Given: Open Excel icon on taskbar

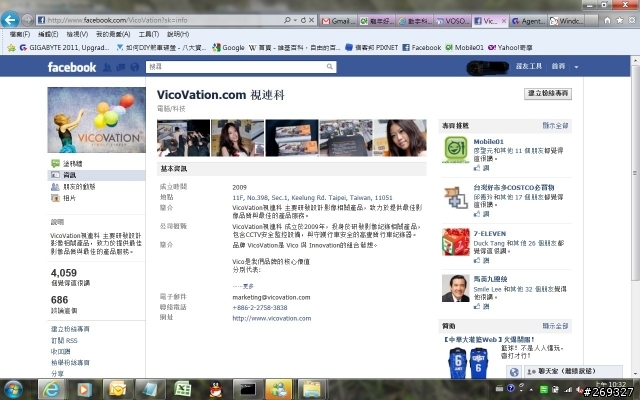Looking at the screenshot, I should click(182, 389).
